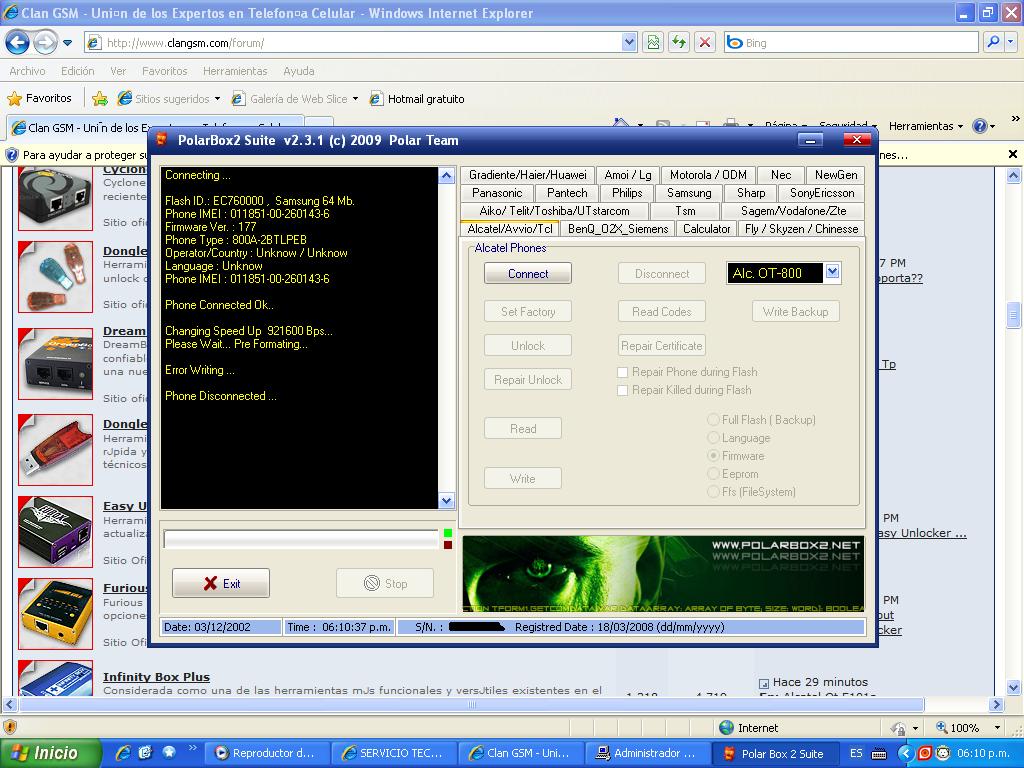Click the red Dongle USB thumbnail image
Image resolution: width=1024 pixels, height=768 pixels.
coord(56,450)
